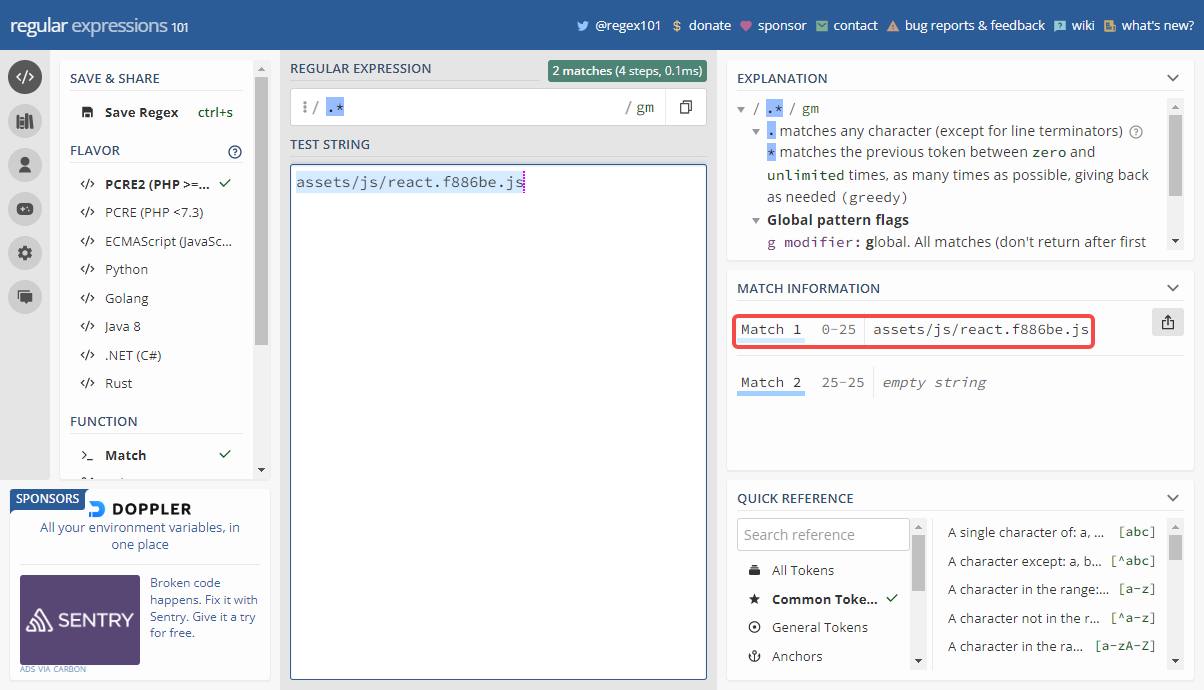Copy regex to clipboard icon
Viewport: 1204px width, 690px height.
[x=685, y=107]
